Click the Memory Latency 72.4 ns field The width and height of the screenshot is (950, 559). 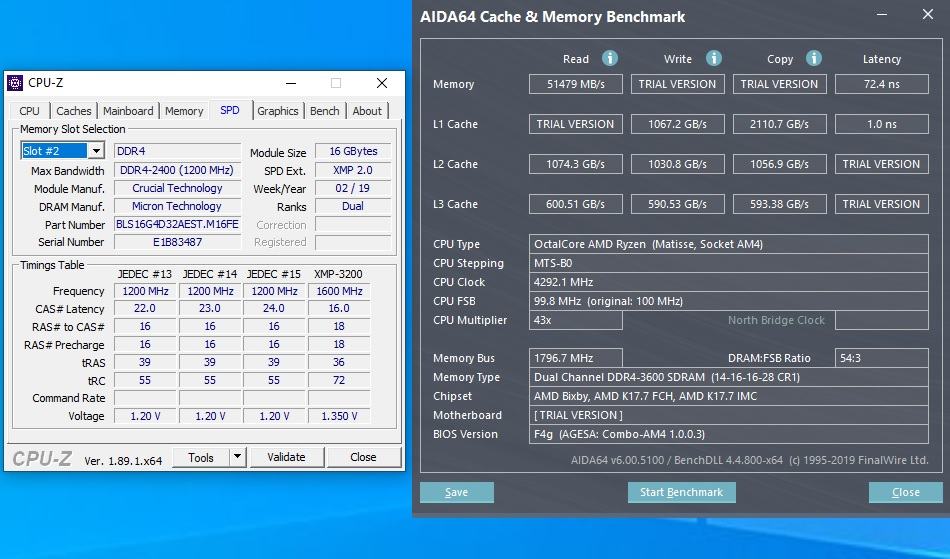[882, 84]
